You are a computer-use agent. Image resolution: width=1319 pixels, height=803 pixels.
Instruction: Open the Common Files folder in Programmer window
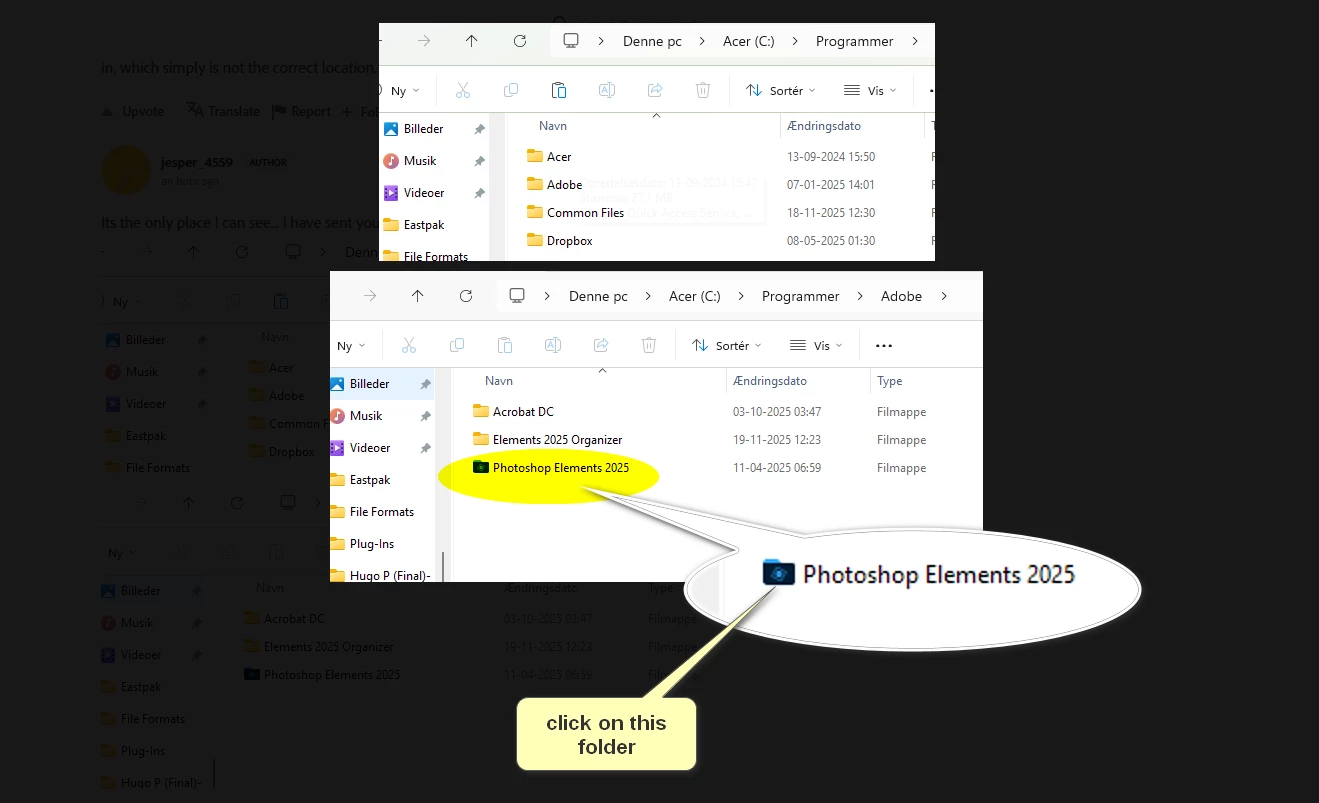point(576,213)
